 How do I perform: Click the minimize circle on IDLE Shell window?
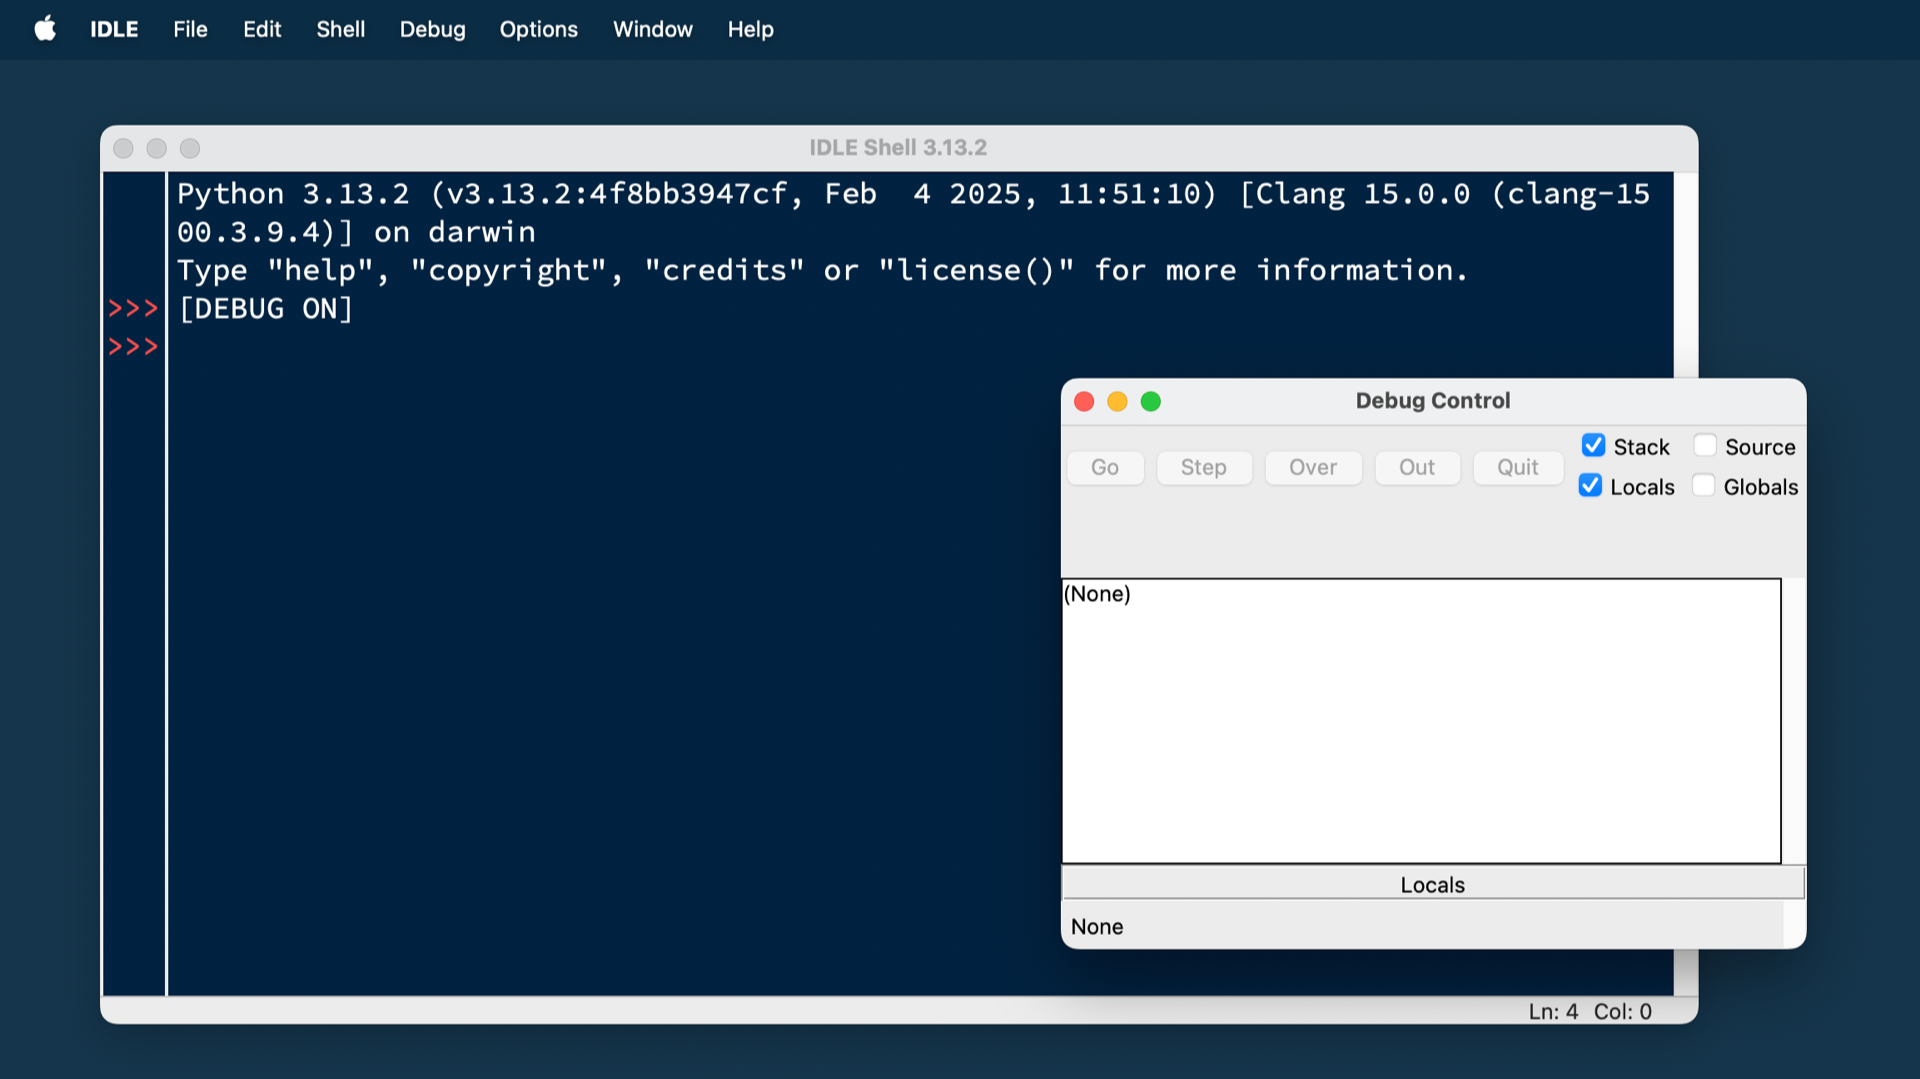(x=157, y=147)
